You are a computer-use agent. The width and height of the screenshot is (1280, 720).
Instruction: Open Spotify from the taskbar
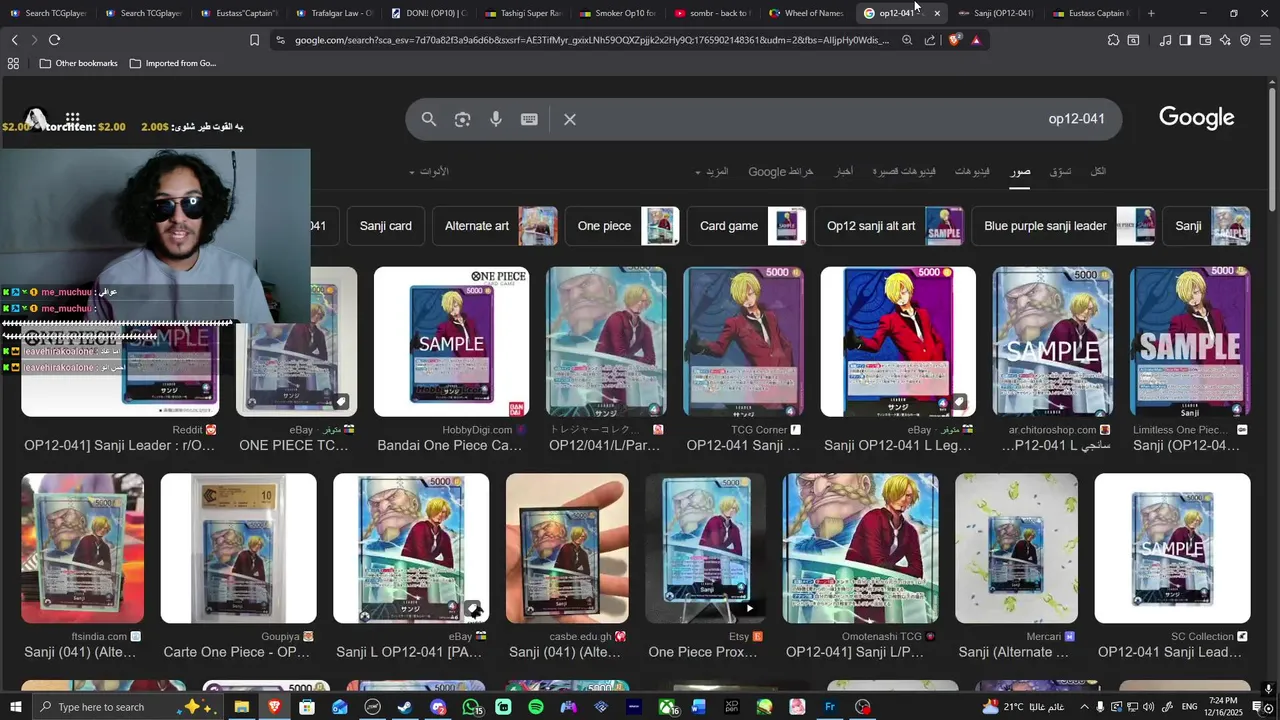[535, 707]
